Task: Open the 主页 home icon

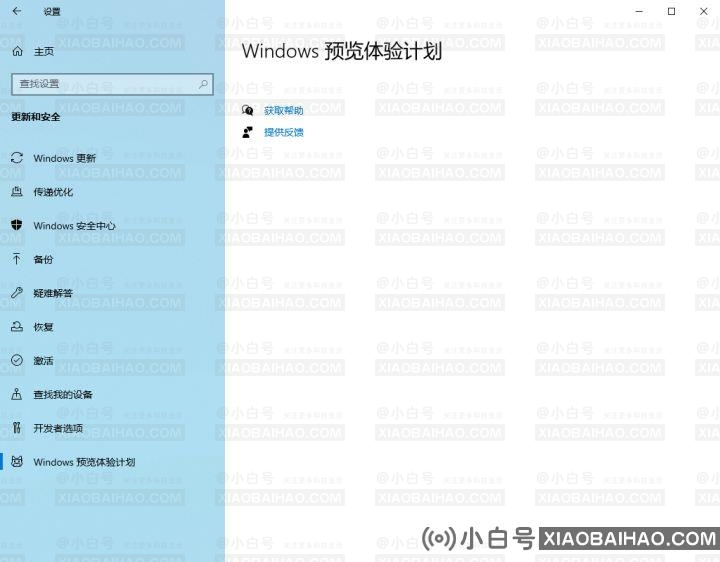Action: [x=17, y=51]
